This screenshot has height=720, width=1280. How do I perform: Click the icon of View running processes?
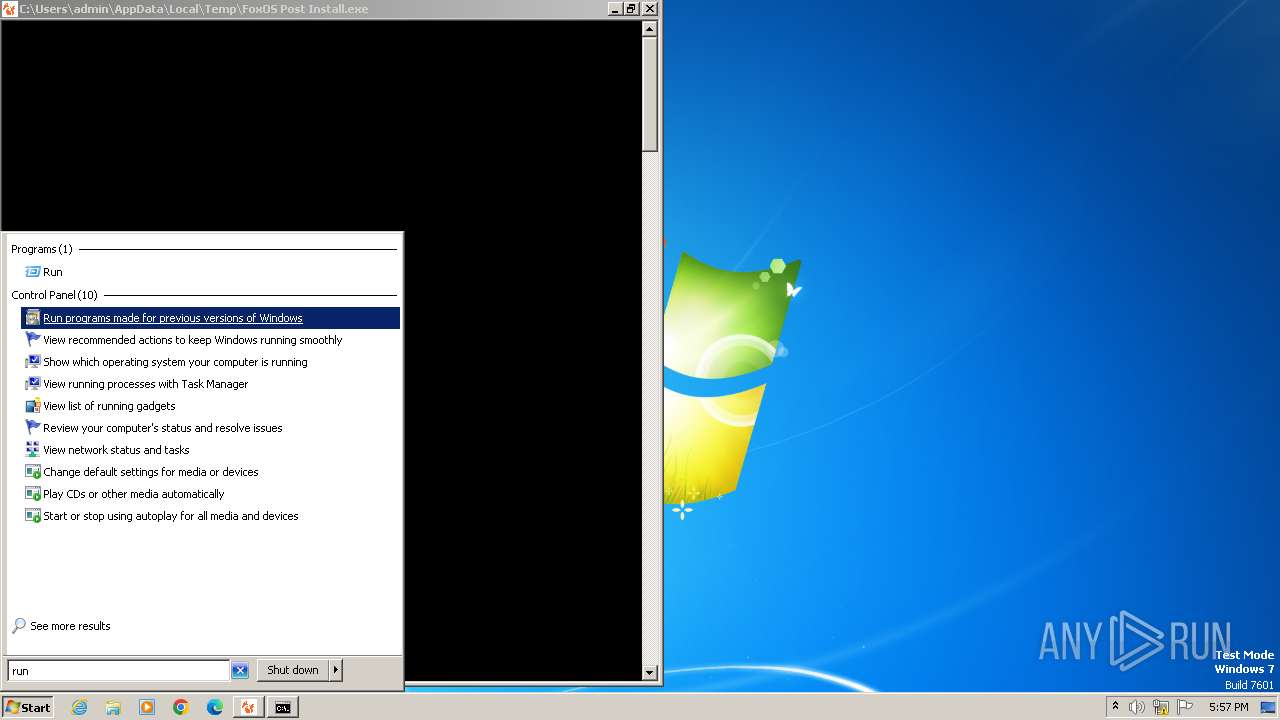pyautogui.click(x=33, y=384)
